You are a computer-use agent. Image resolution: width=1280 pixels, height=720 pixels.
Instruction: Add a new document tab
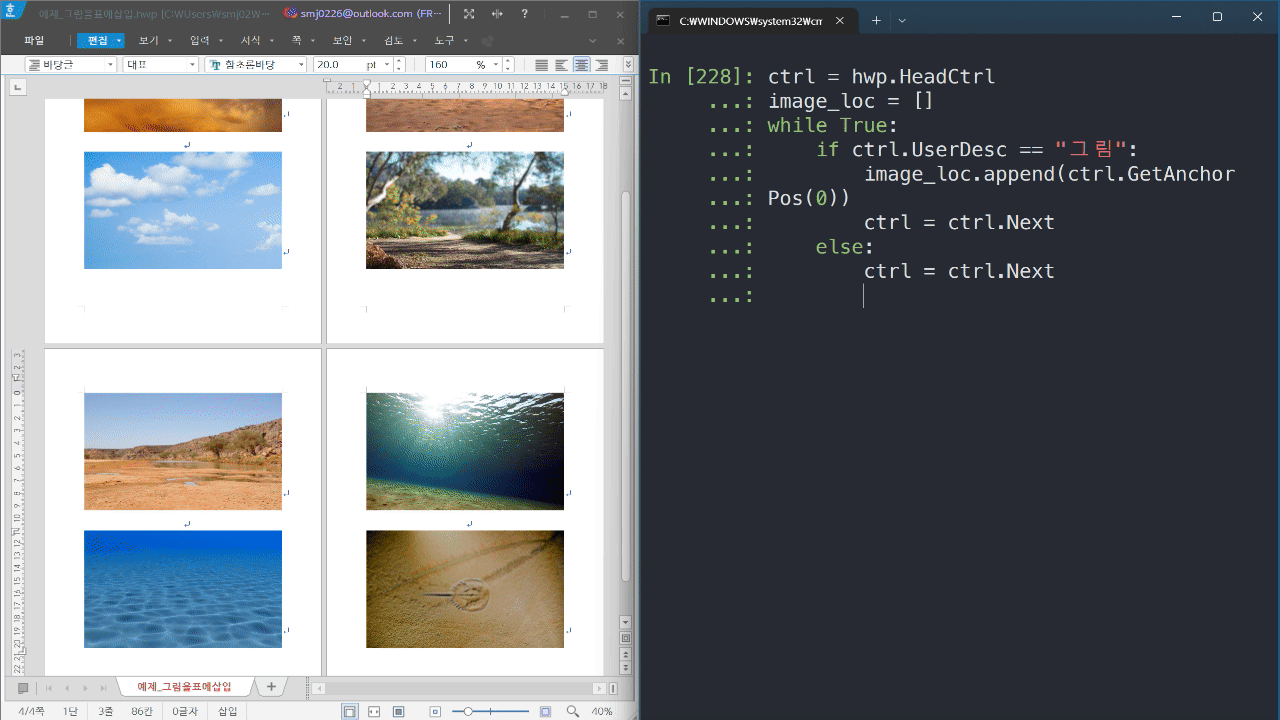click(x=270, y=687)
